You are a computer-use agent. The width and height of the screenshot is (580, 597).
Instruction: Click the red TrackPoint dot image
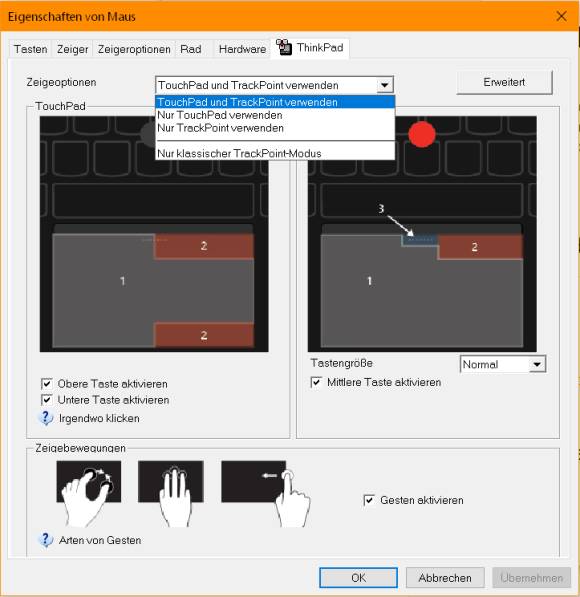[422, 134]
